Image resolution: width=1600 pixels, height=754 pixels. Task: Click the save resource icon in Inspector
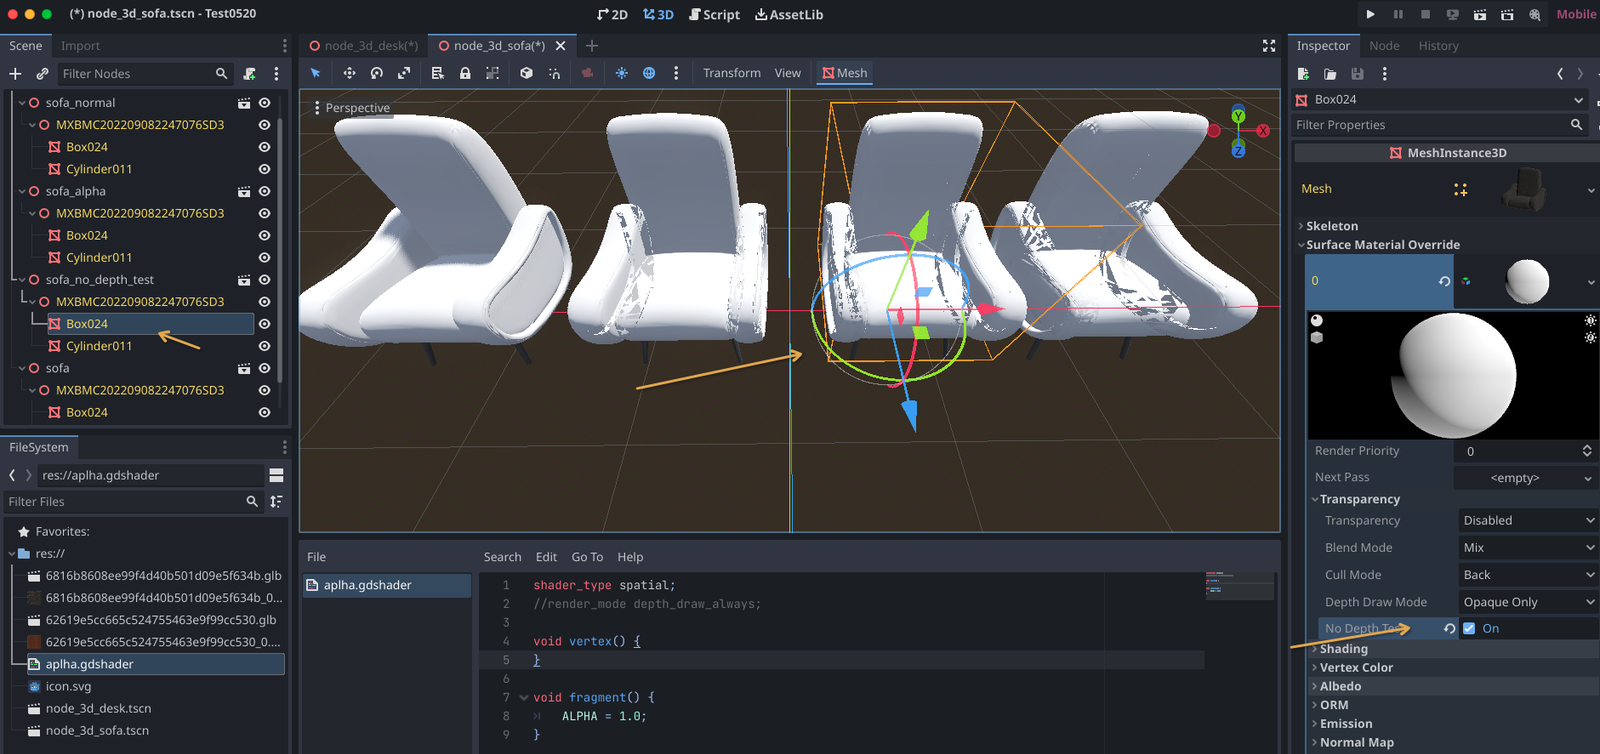pyautogui.click(x=1357, y=74)
